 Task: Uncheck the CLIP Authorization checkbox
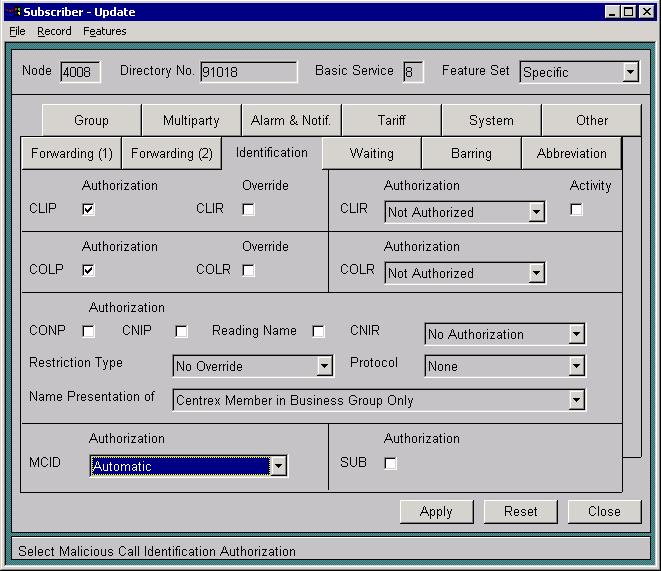89,209
